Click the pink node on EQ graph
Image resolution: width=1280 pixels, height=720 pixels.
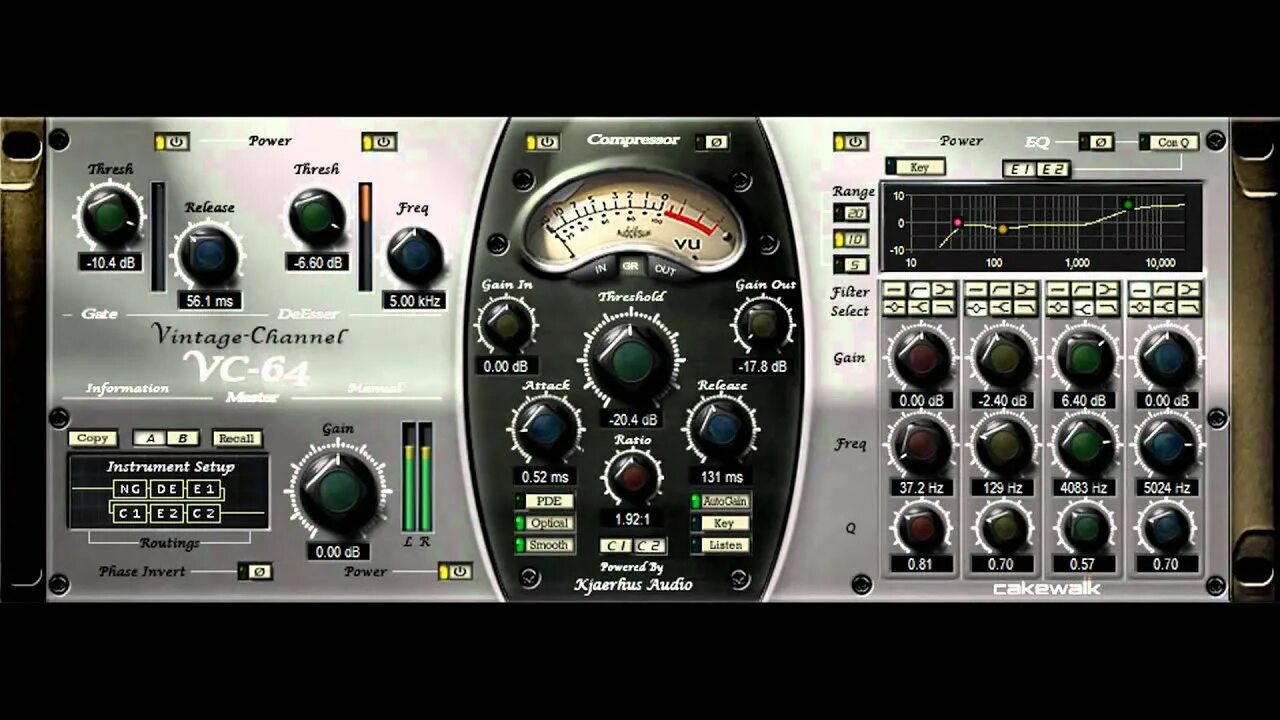(x=957, y=222)
